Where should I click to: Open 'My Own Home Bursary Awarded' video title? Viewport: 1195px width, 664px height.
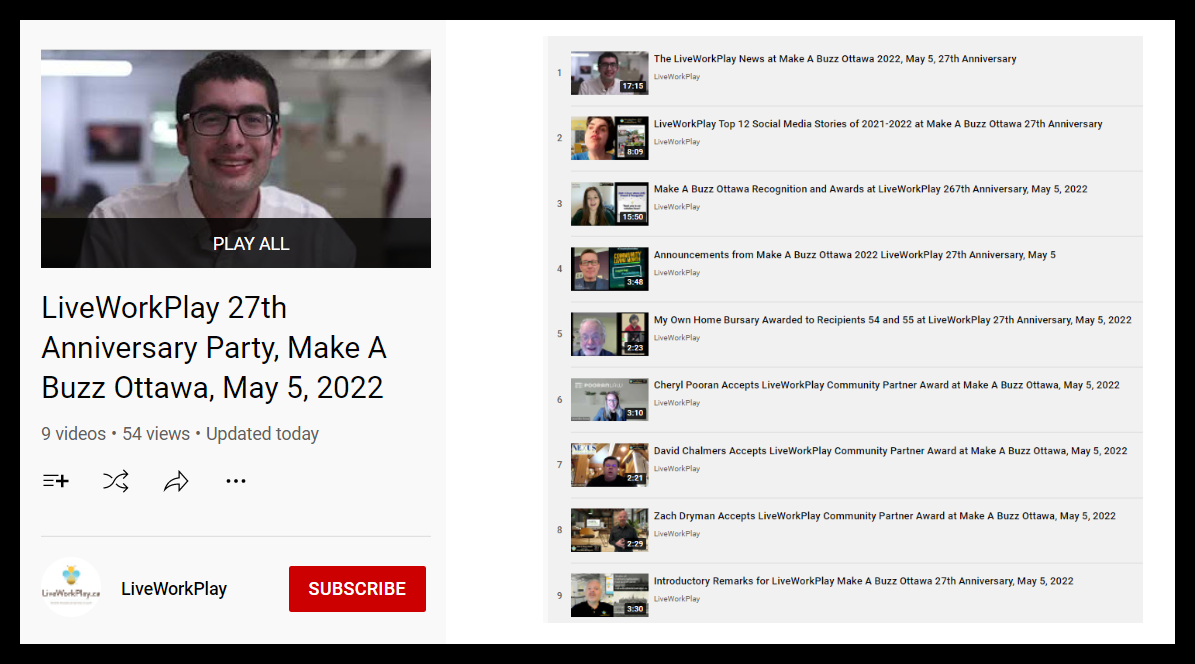pos(892,320)
